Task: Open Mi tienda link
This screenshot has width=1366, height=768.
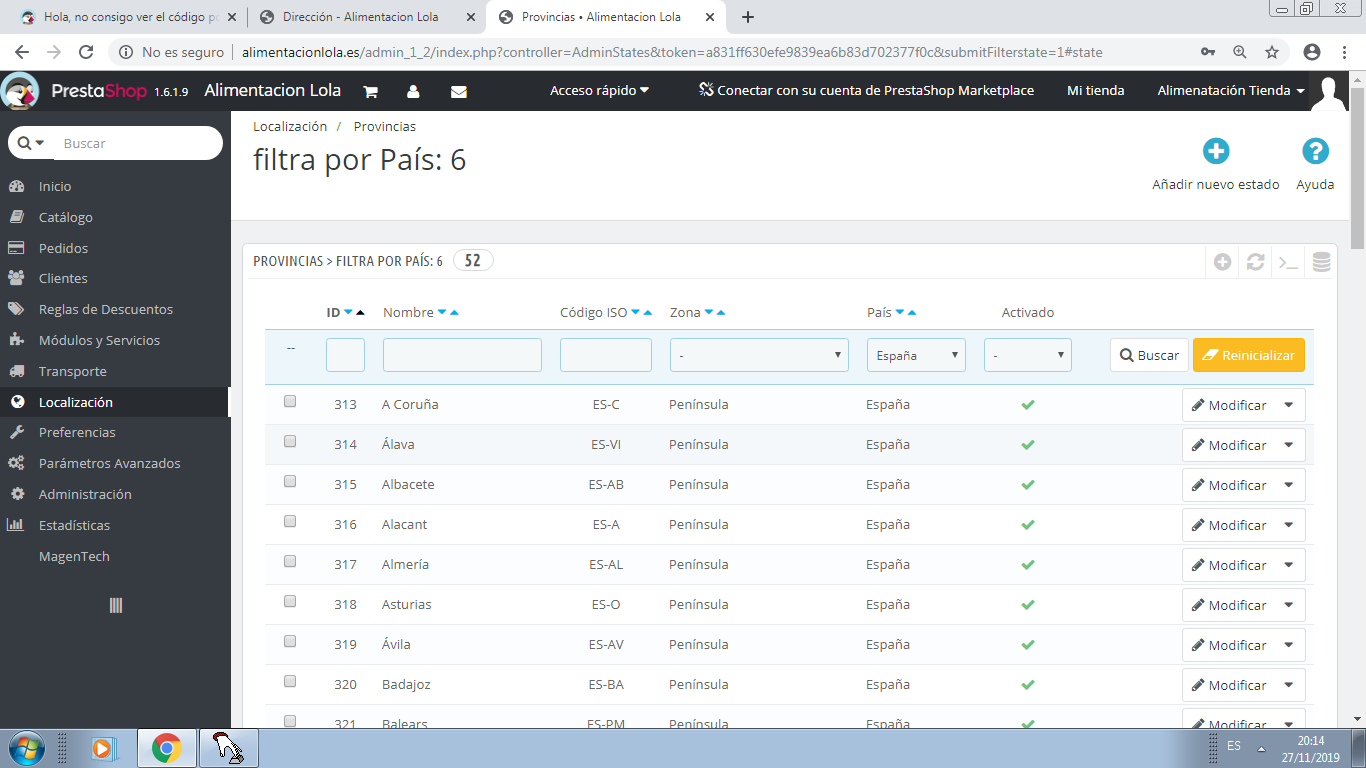Action: click(x=1095, y=91)
